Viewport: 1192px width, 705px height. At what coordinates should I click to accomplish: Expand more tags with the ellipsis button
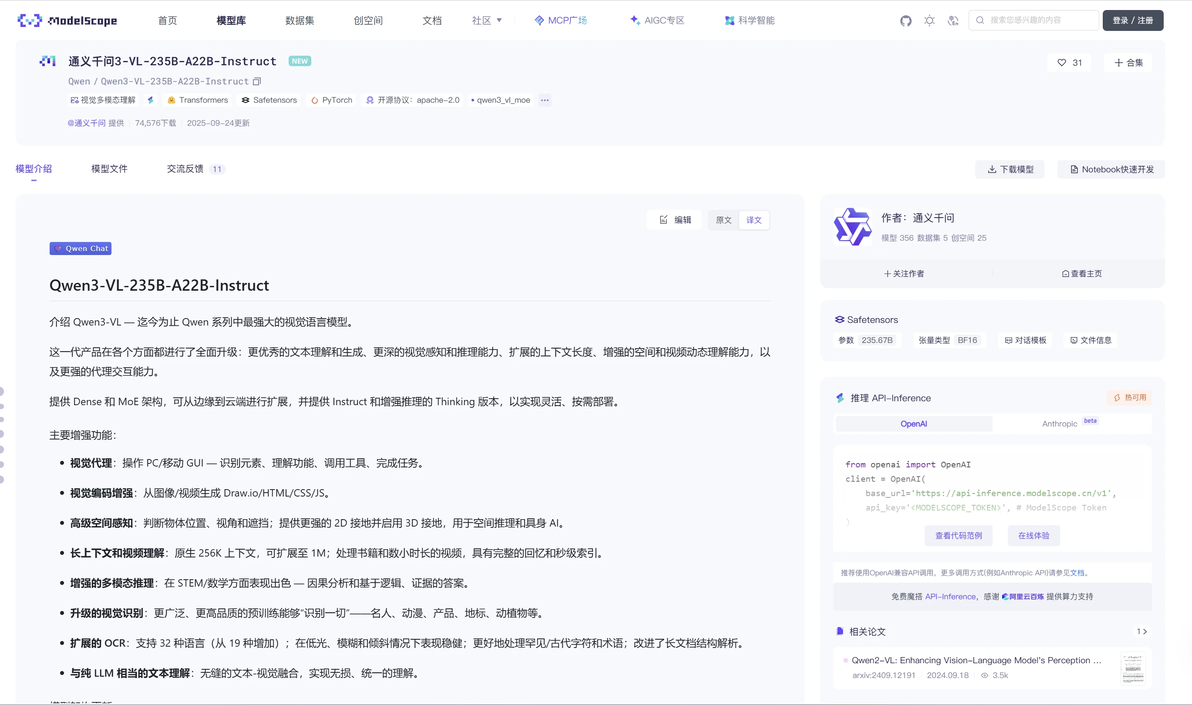[x=545, y=100]
